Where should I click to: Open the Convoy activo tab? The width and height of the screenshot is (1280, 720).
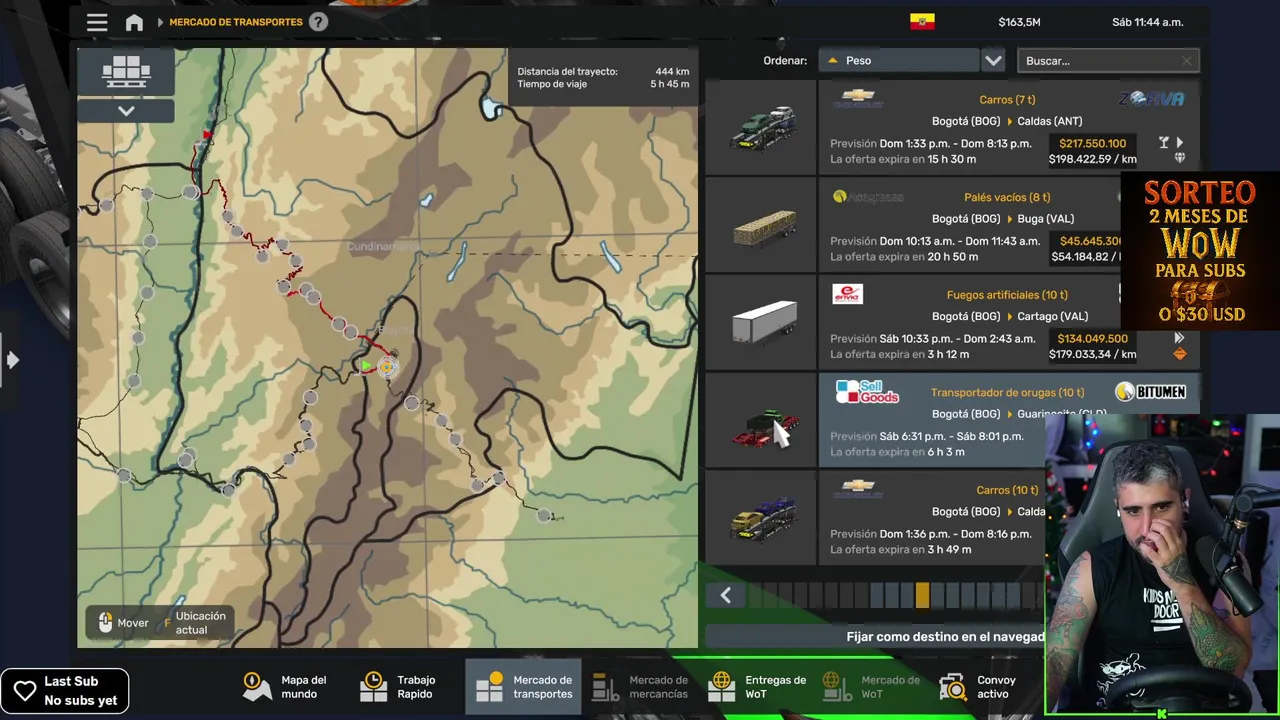coord(979,687)
